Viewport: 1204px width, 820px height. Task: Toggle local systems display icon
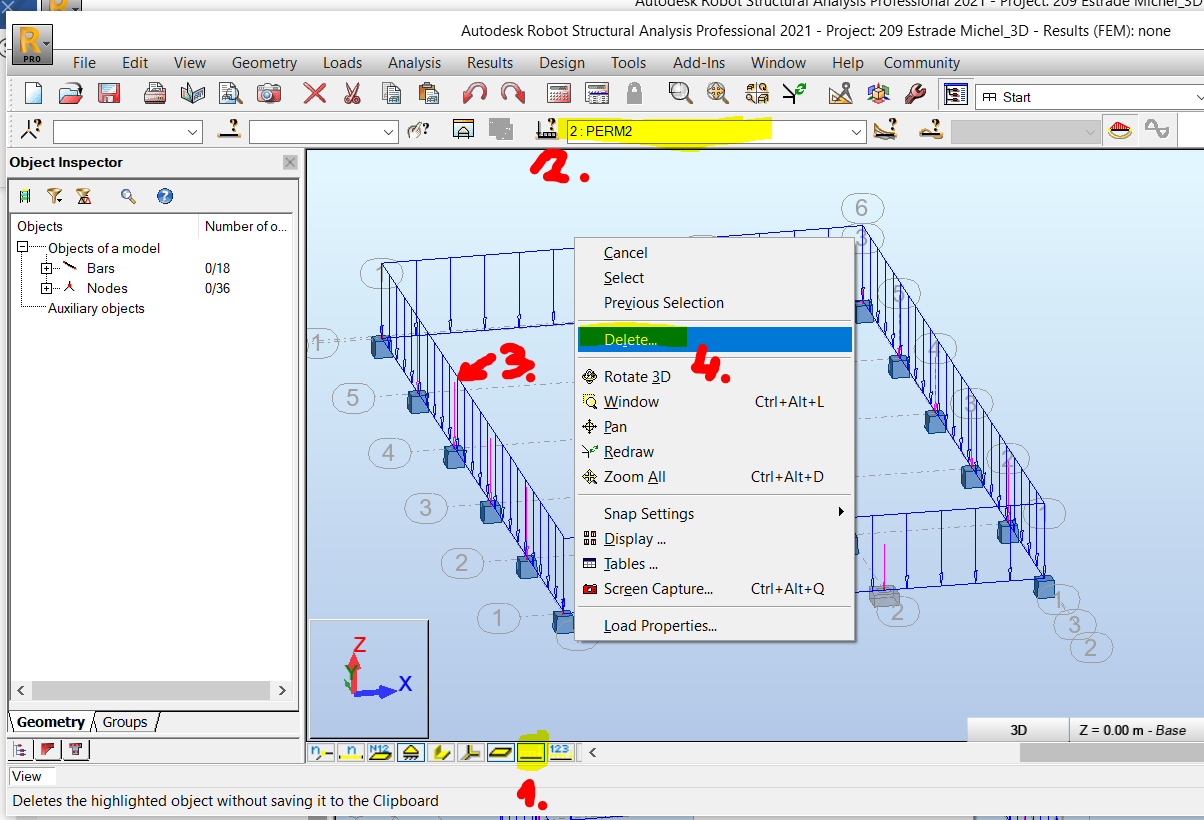pyautogui.click(x=470, y=752)
